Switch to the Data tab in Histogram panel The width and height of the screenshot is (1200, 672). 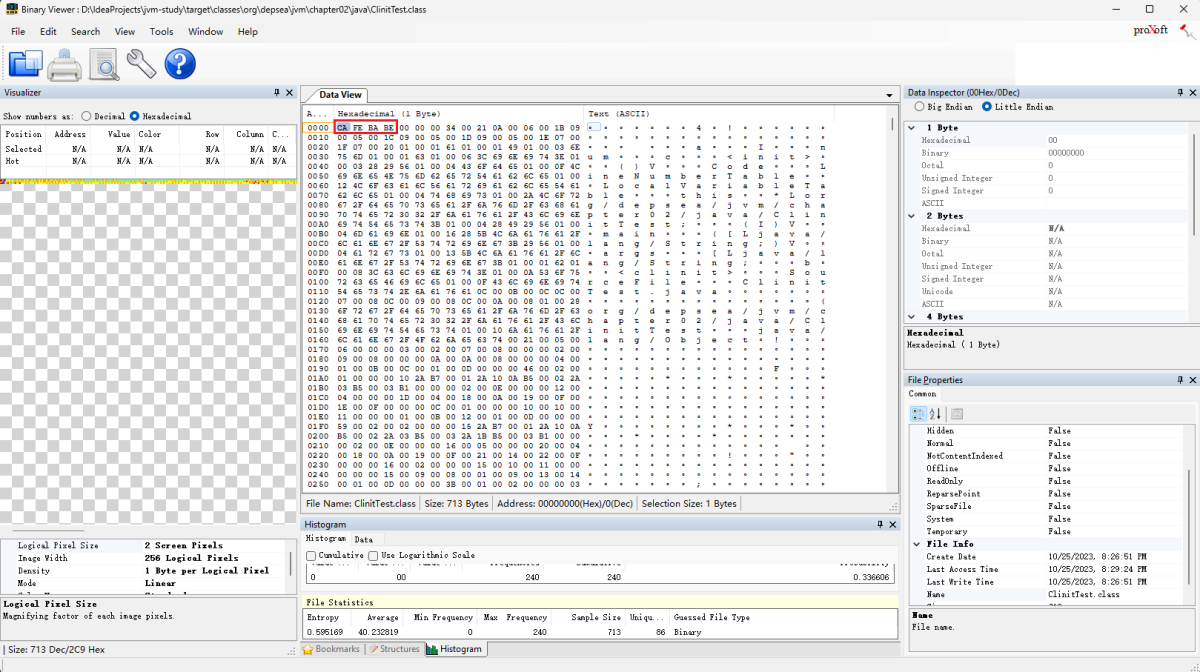(363, 539)
